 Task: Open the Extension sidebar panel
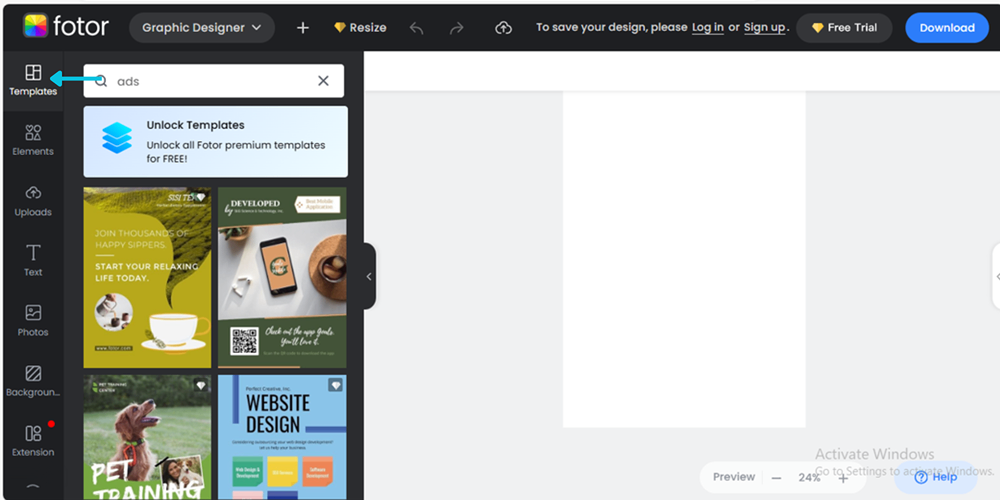point(33,441)
